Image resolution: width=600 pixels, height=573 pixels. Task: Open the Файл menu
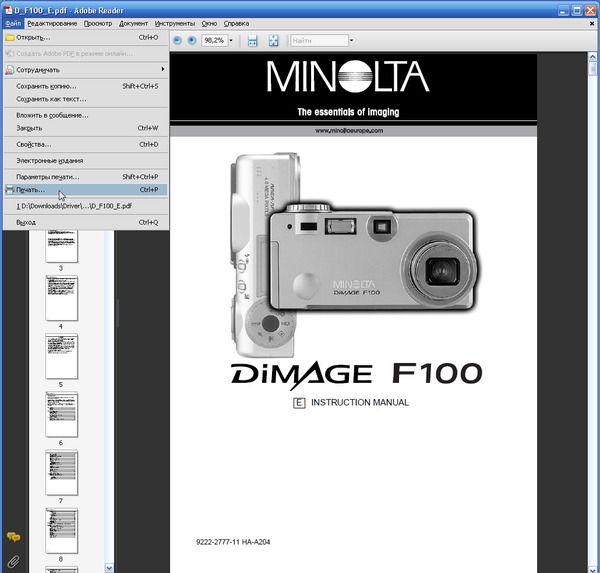(x=13, y=24)
